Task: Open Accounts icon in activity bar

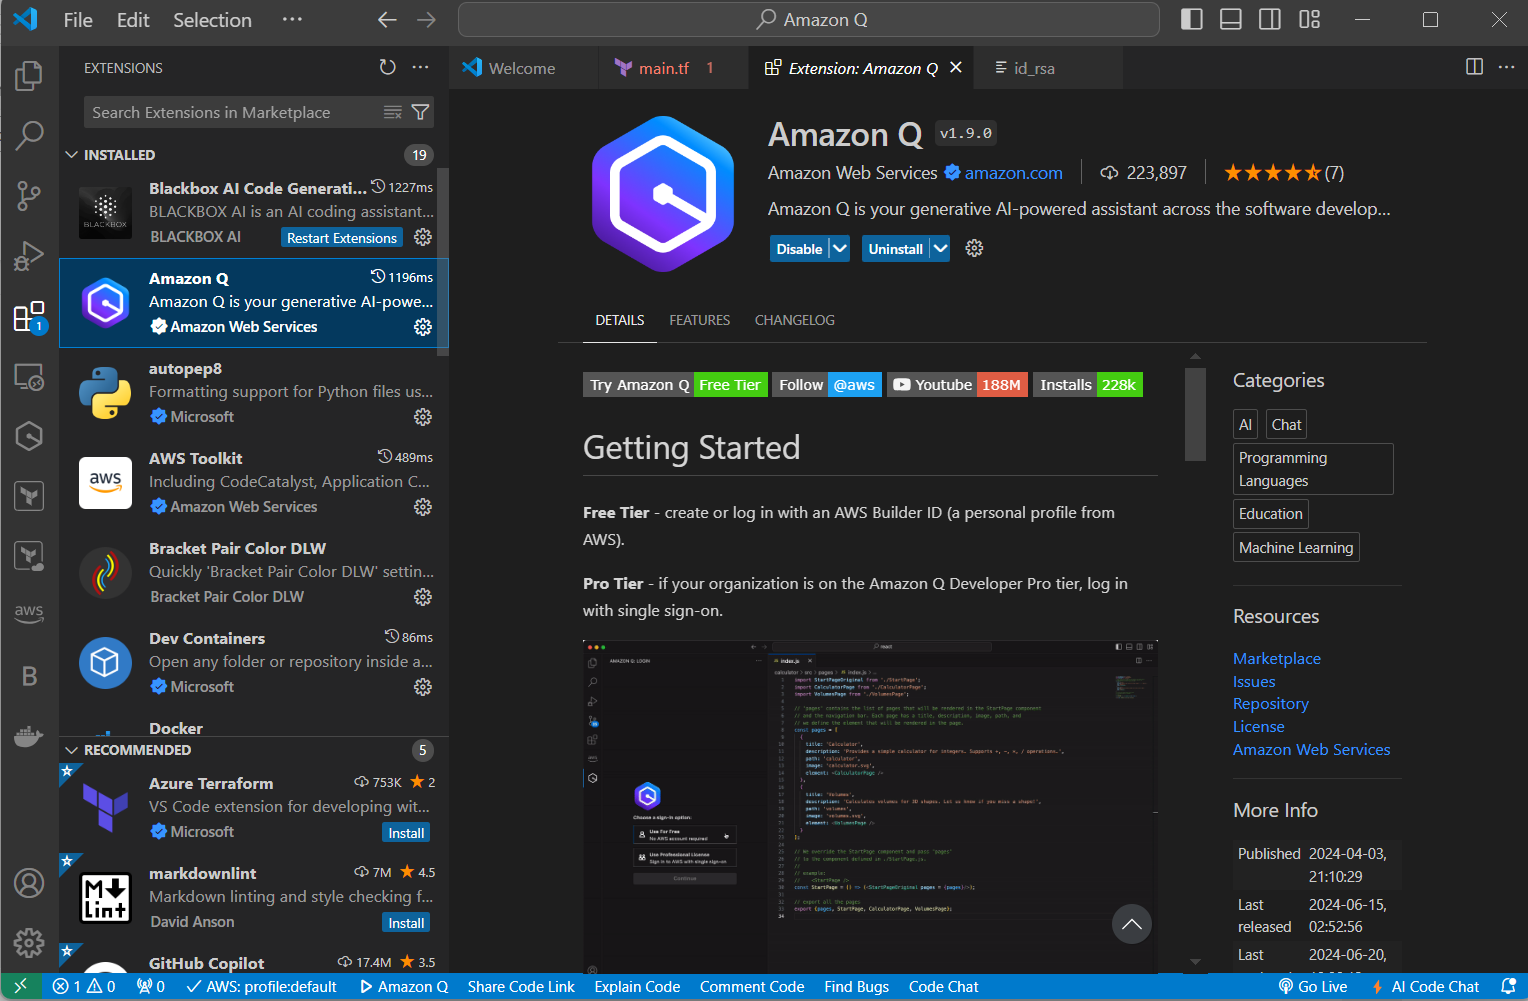Action: (x=29, y=883)
